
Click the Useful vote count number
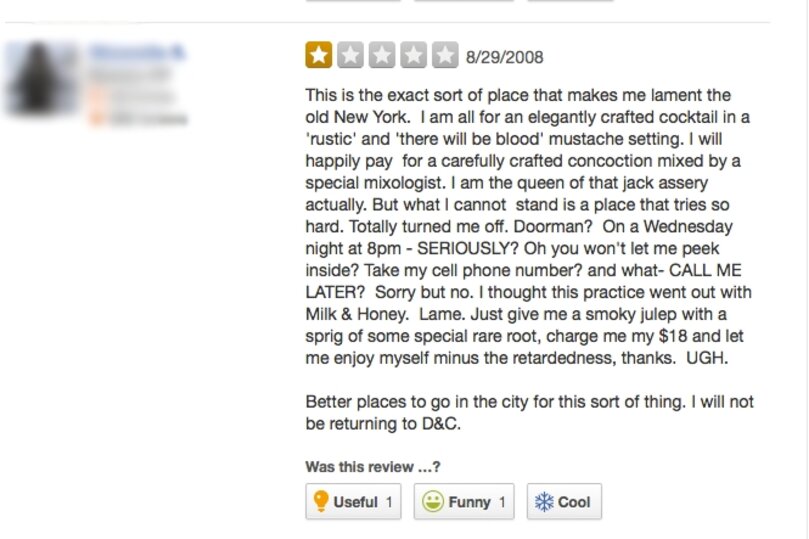point(389,502)
